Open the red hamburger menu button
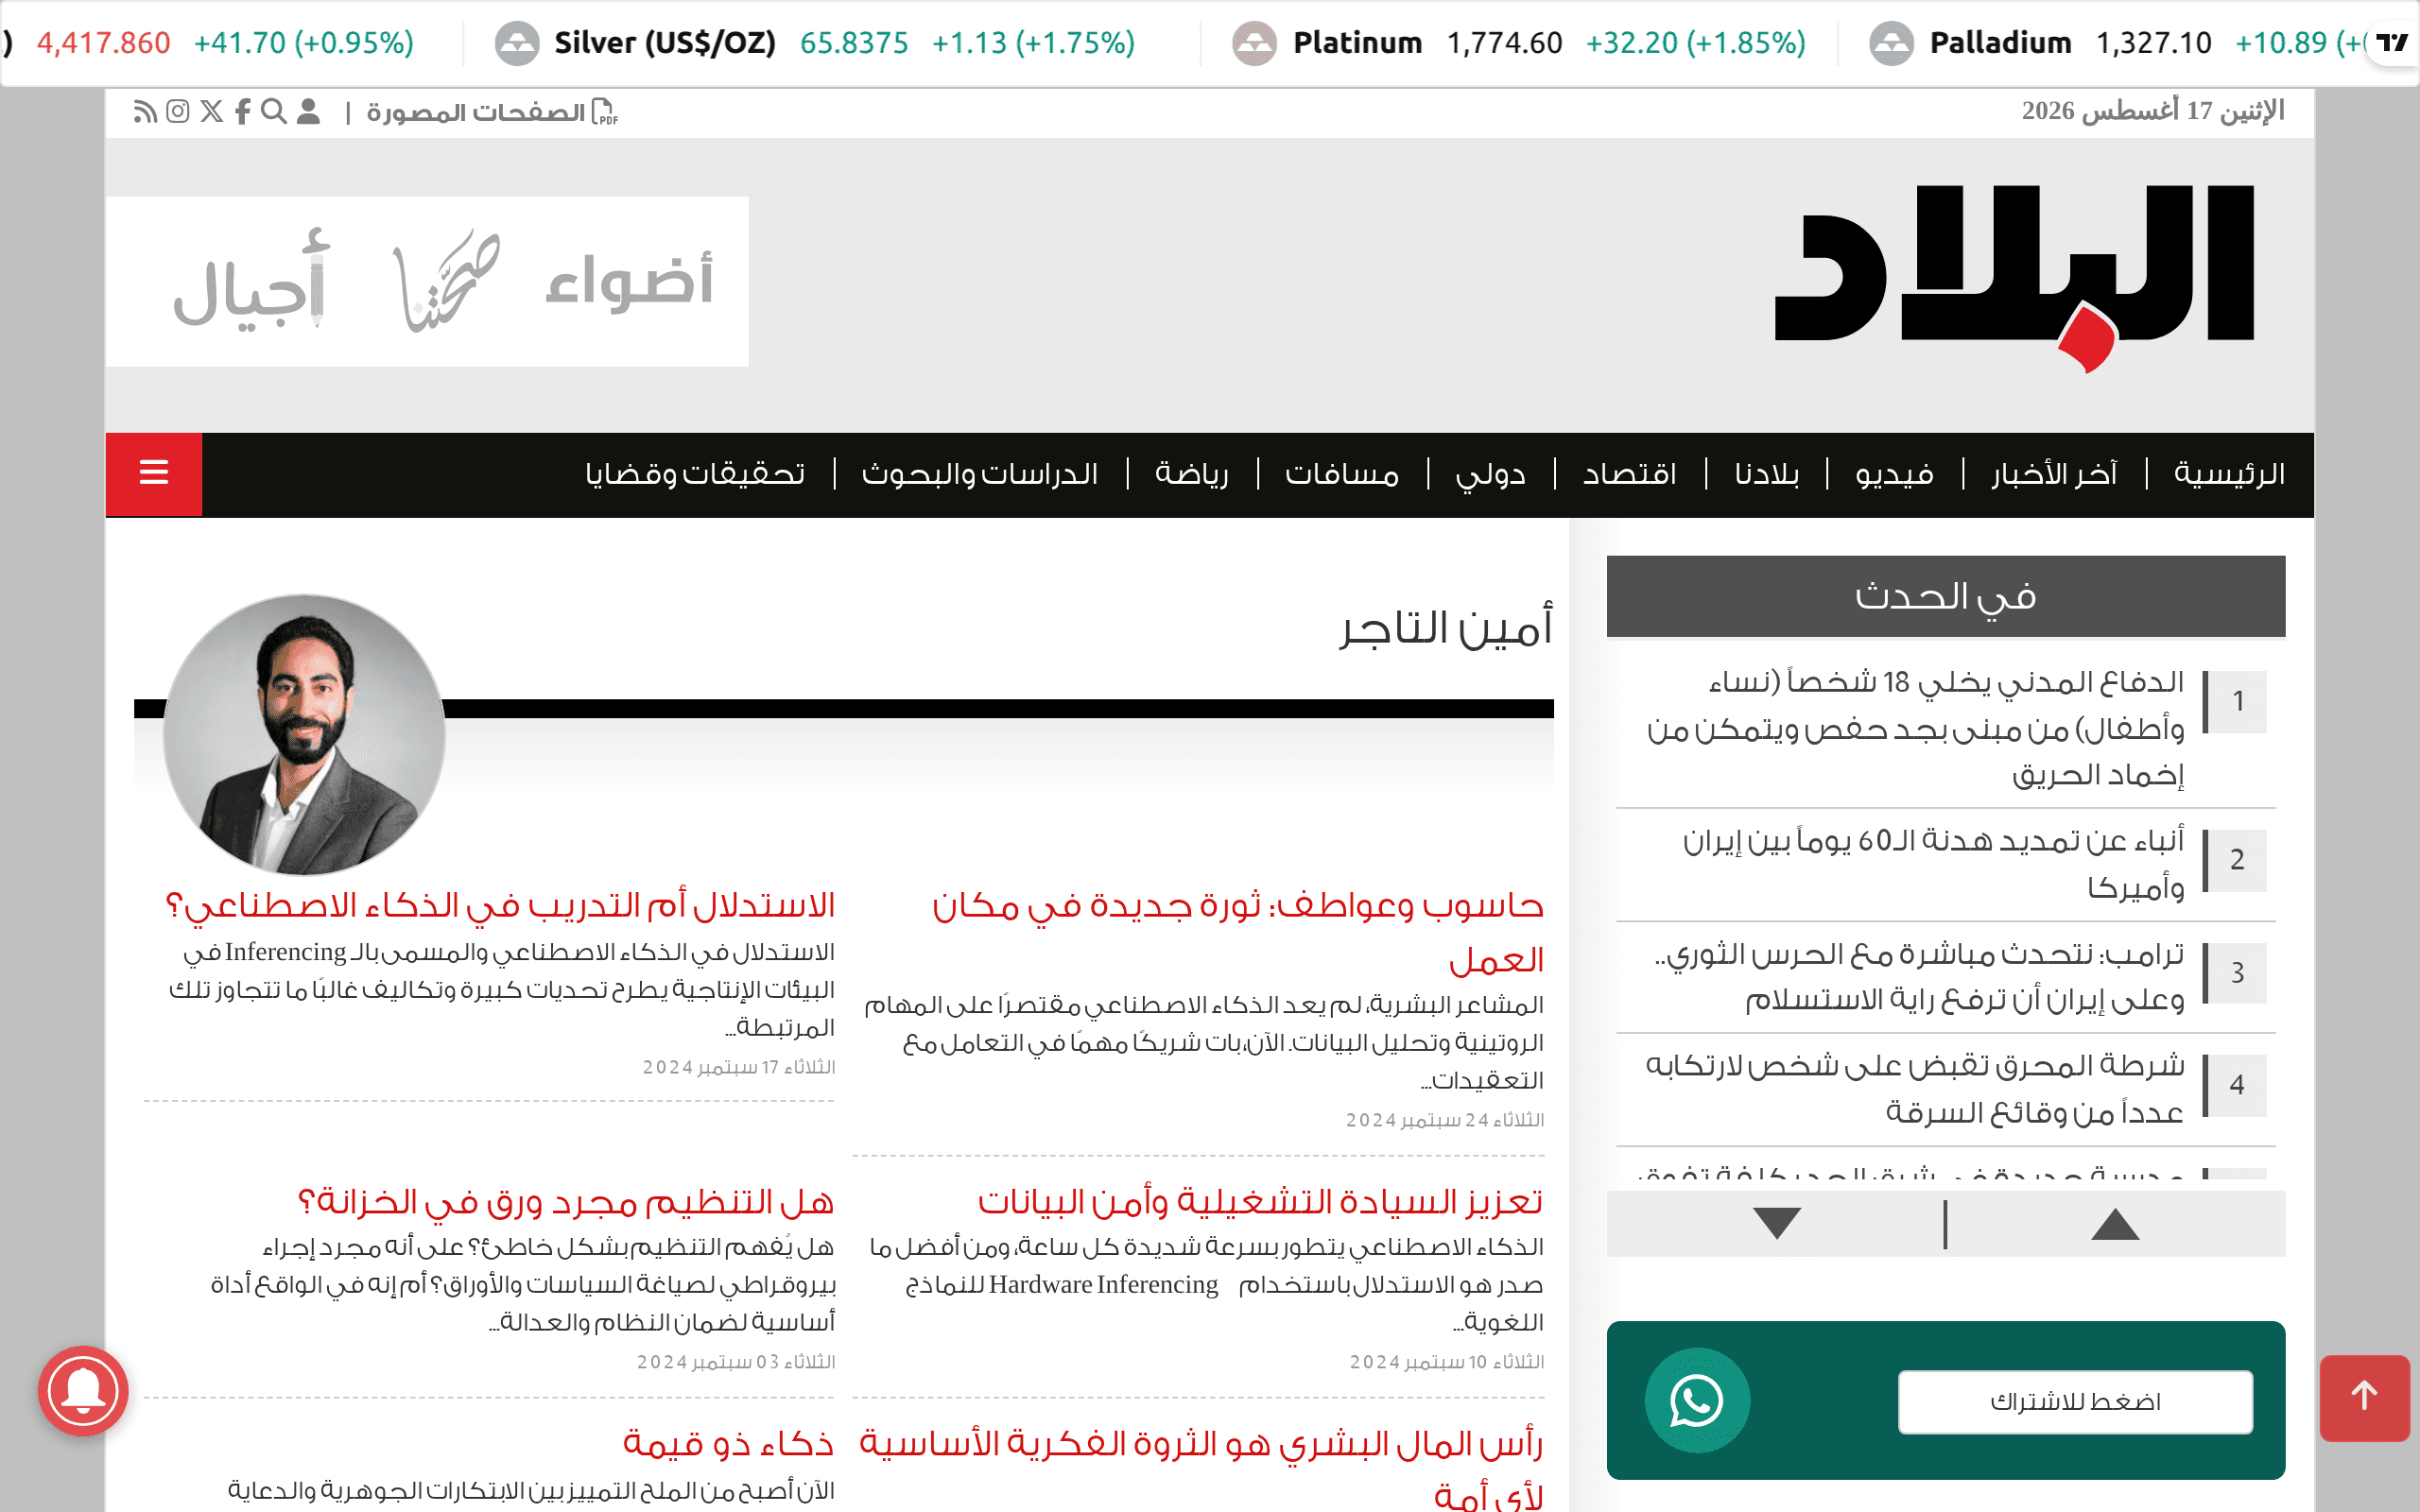This screenshot has width=2420, height=1512. 154,474
